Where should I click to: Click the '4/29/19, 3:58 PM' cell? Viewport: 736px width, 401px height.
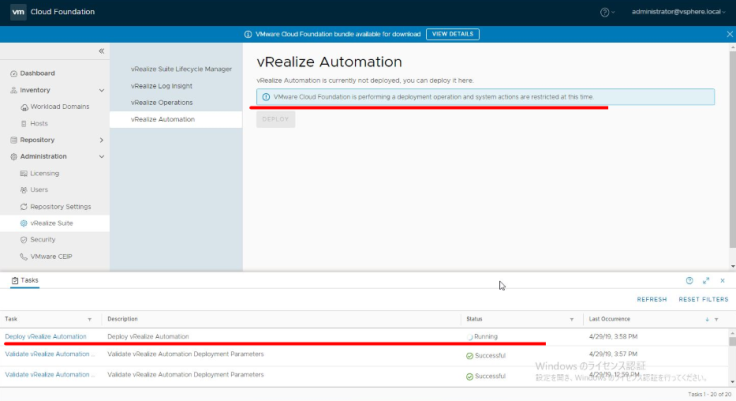[613, 337]
